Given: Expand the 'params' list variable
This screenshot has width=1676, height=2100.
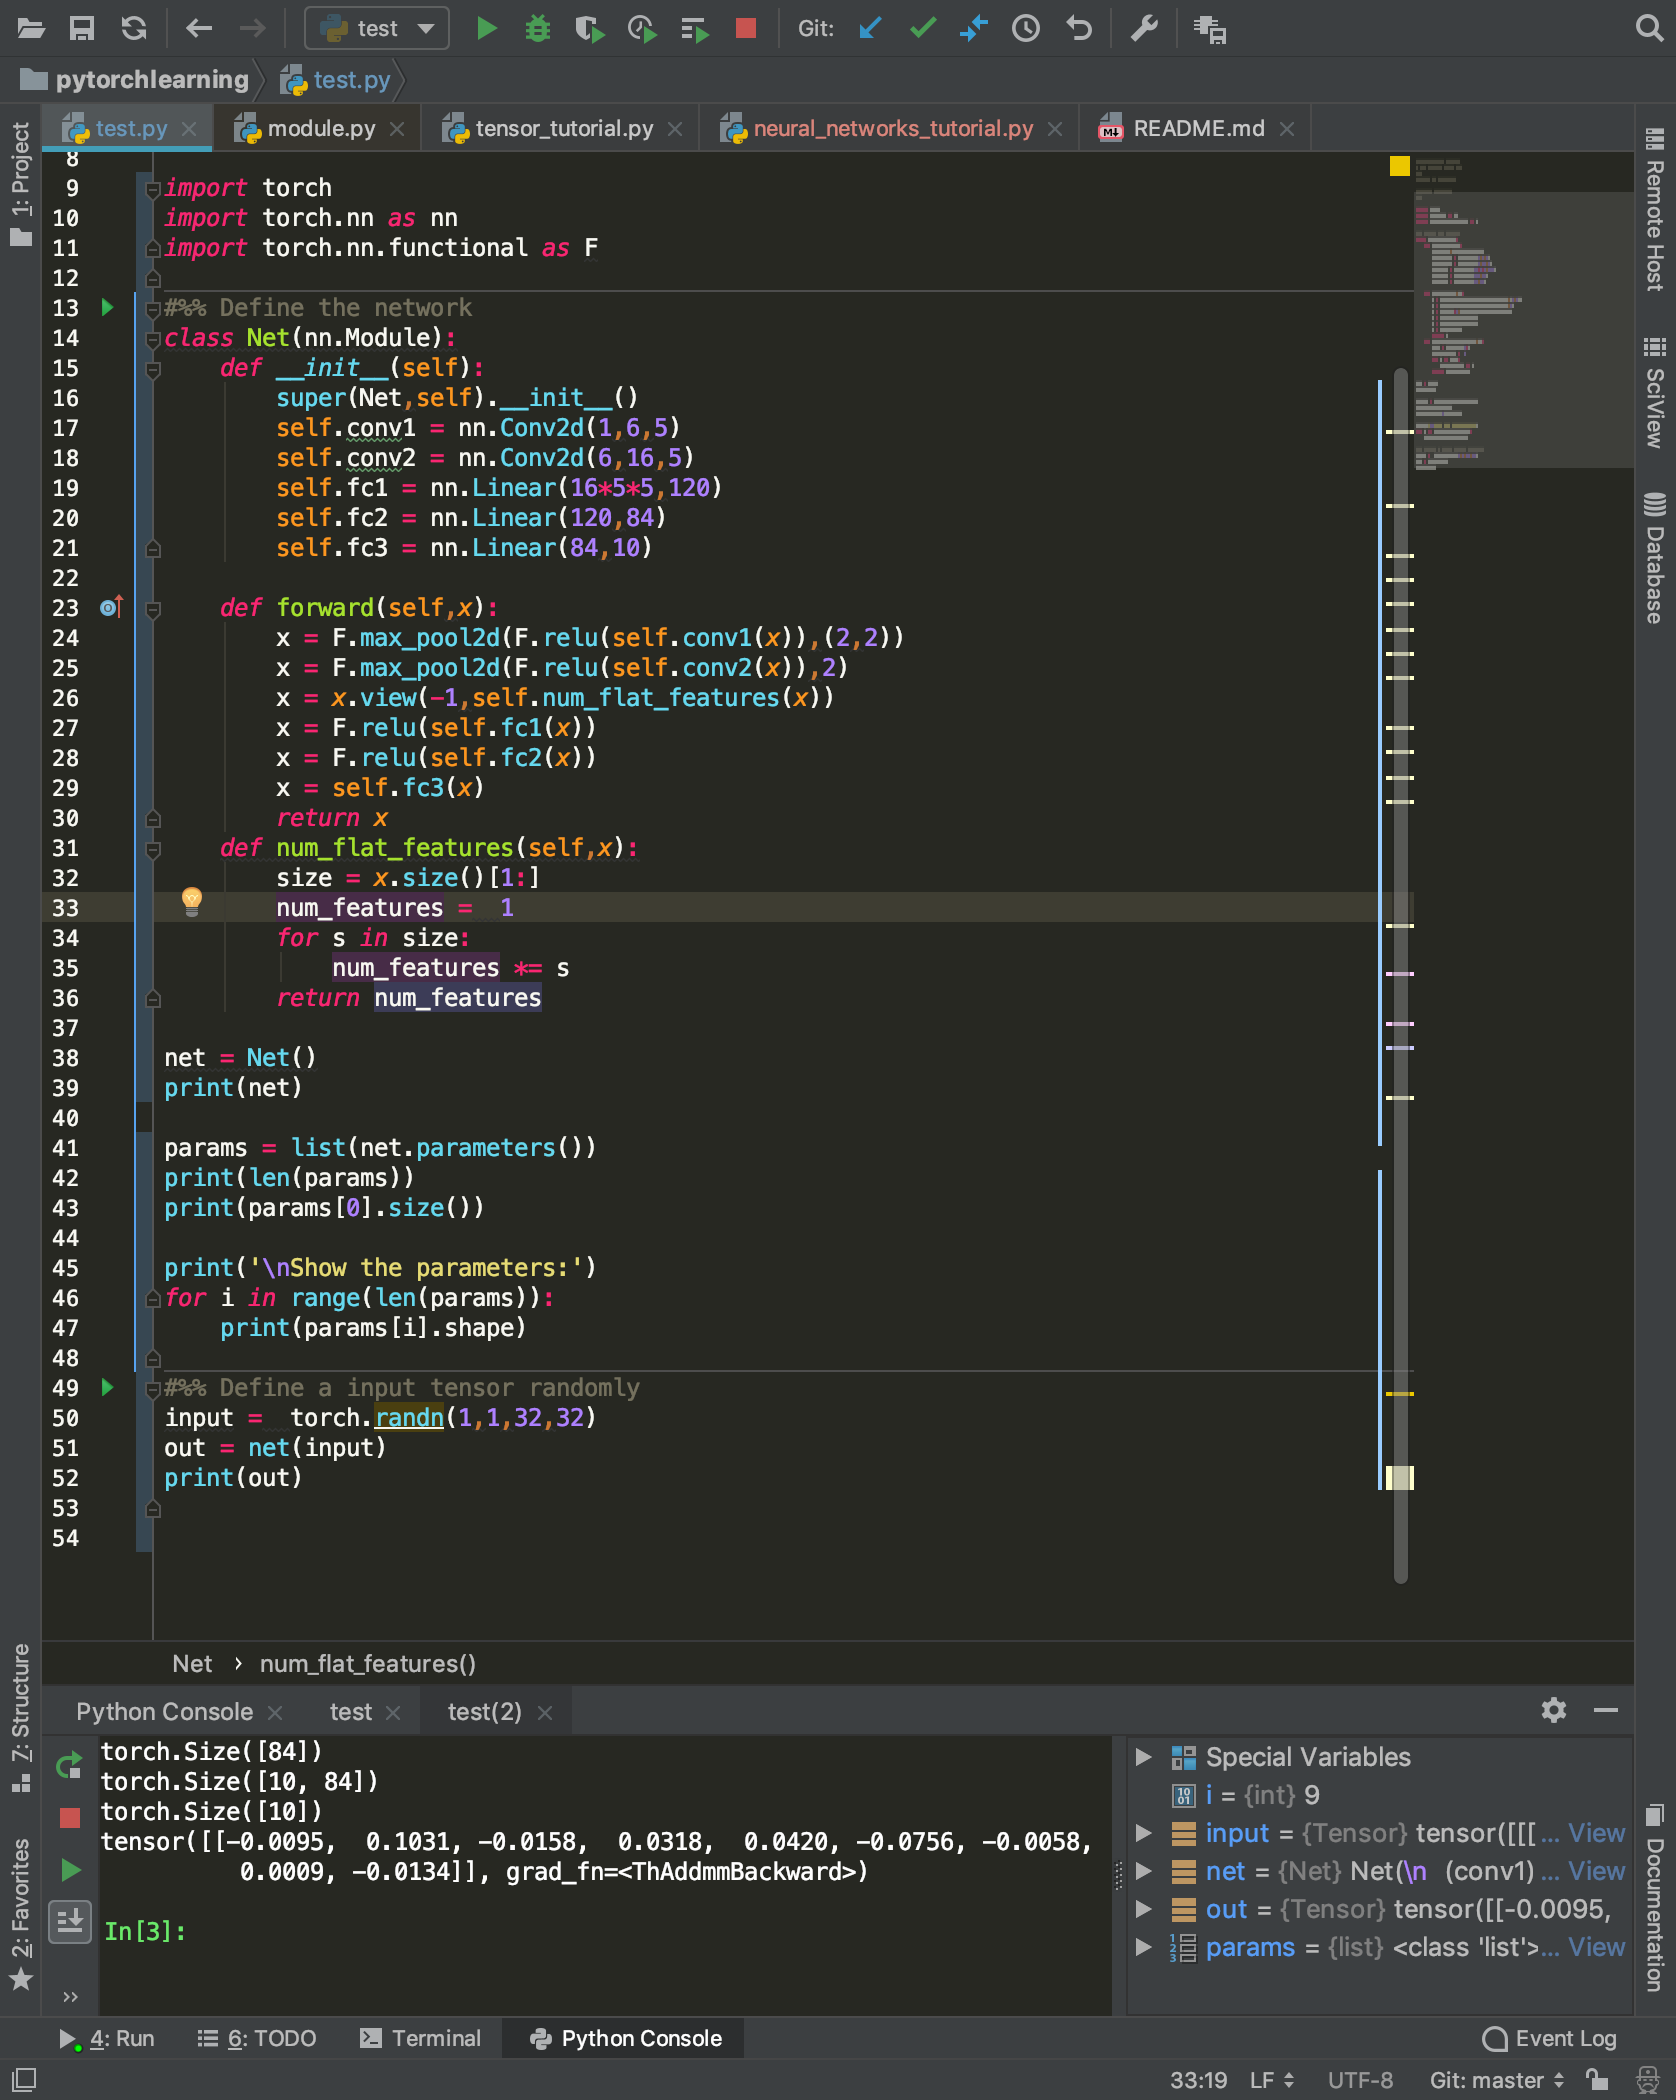Looking at the screenshot, I should pyautogui.click(x=1144, y=1947).
